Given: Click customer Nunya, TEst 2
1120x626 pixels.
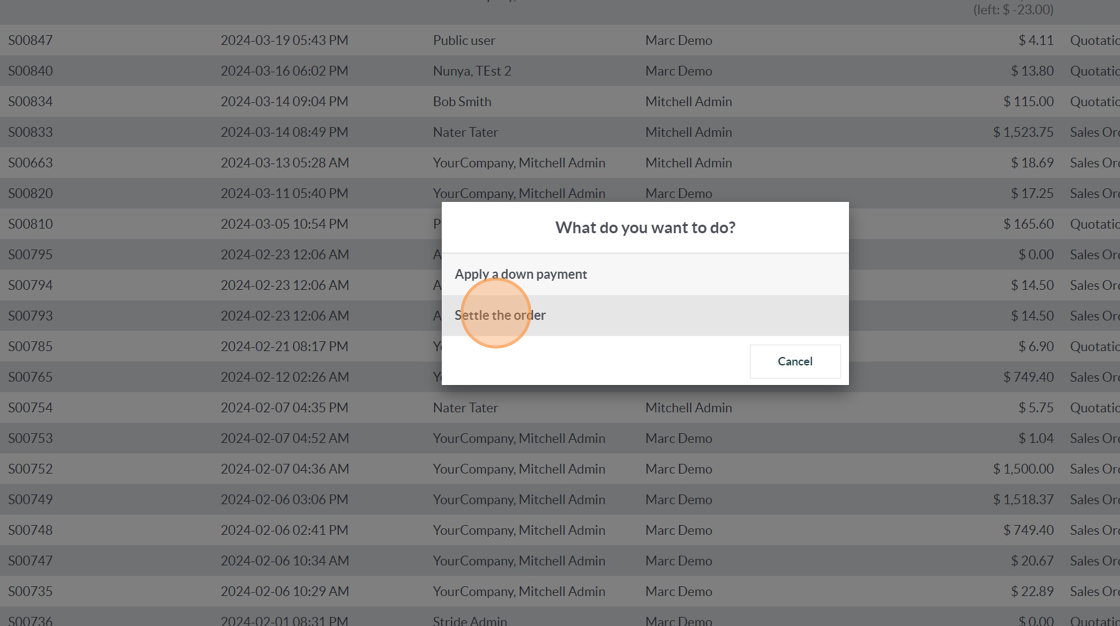Looking at the screenshot, I should pos(472,71).
